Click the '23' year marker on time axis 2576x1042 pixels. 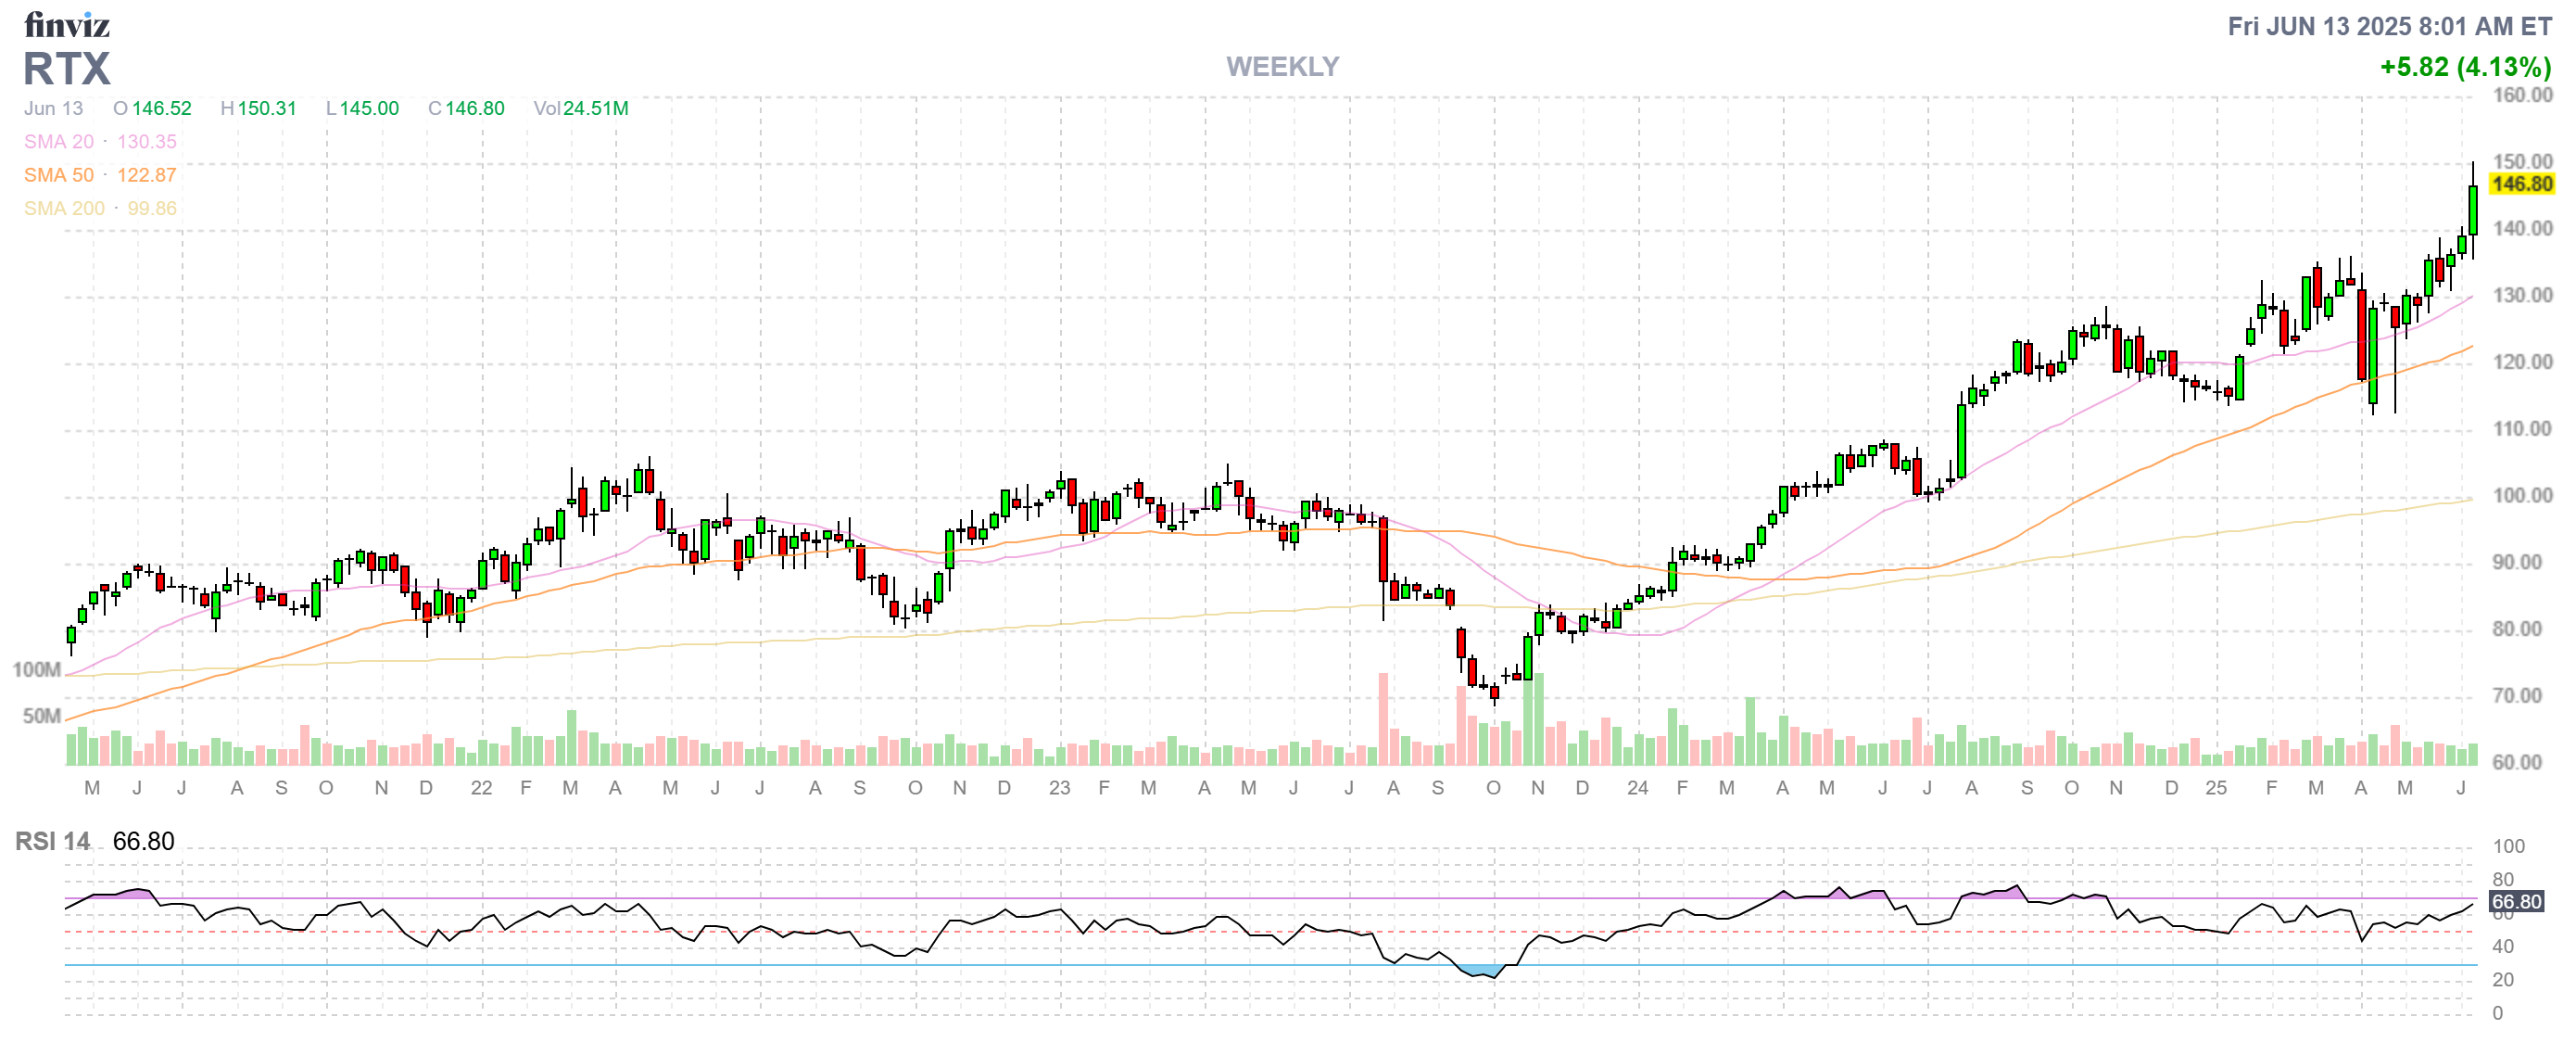pos(1059,788)
